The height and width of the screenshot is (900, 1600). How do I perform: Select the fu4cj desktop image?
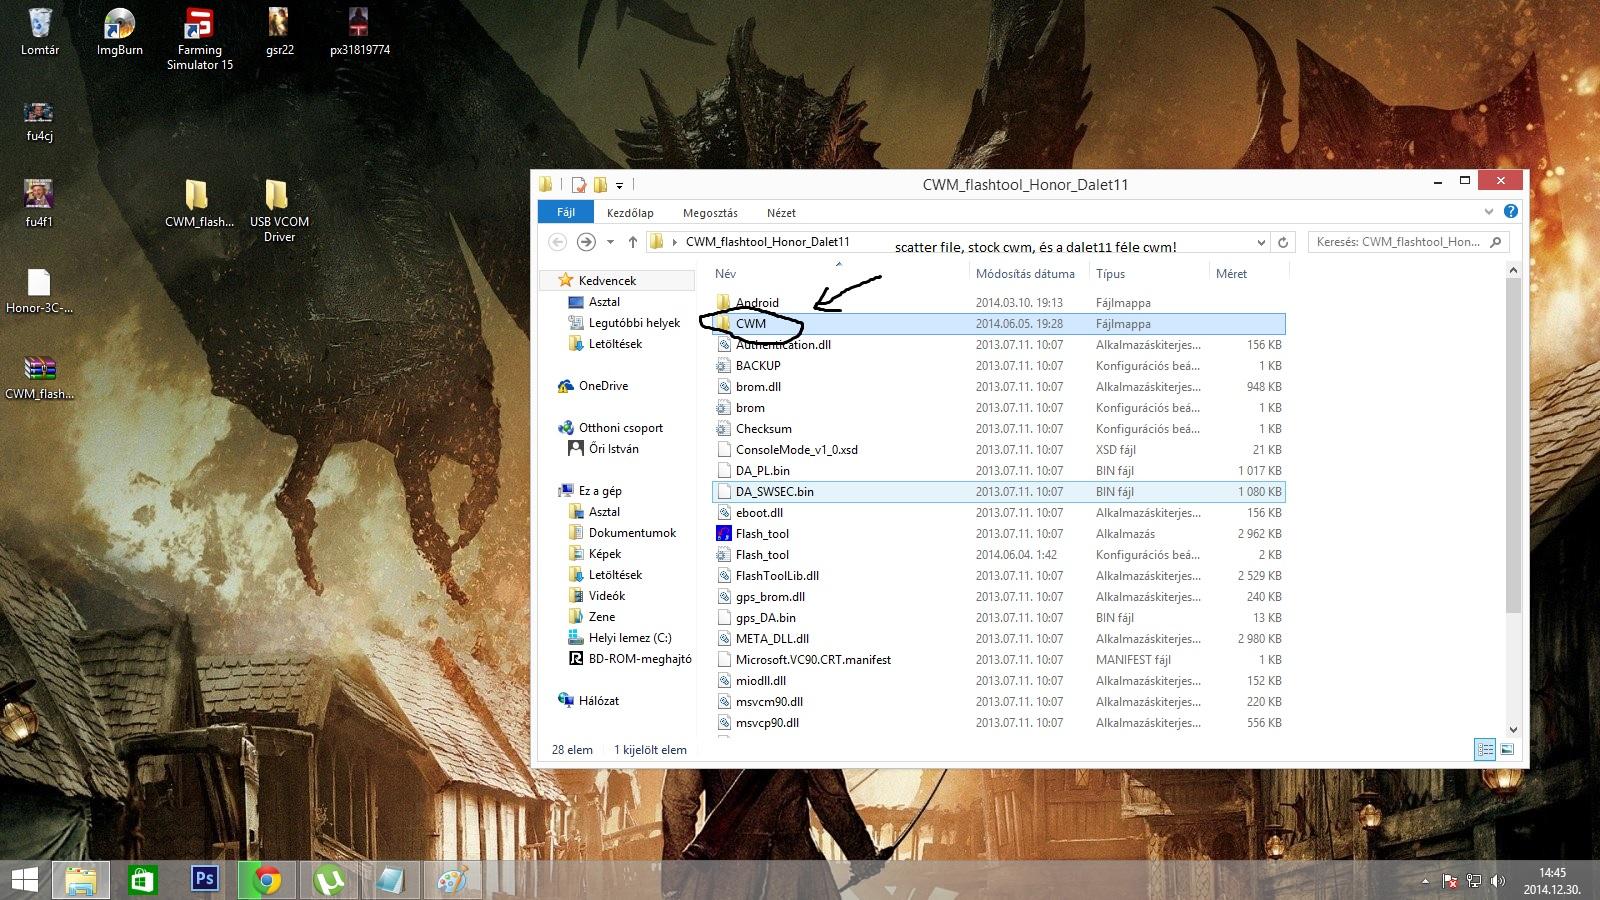tap(40, 120)
